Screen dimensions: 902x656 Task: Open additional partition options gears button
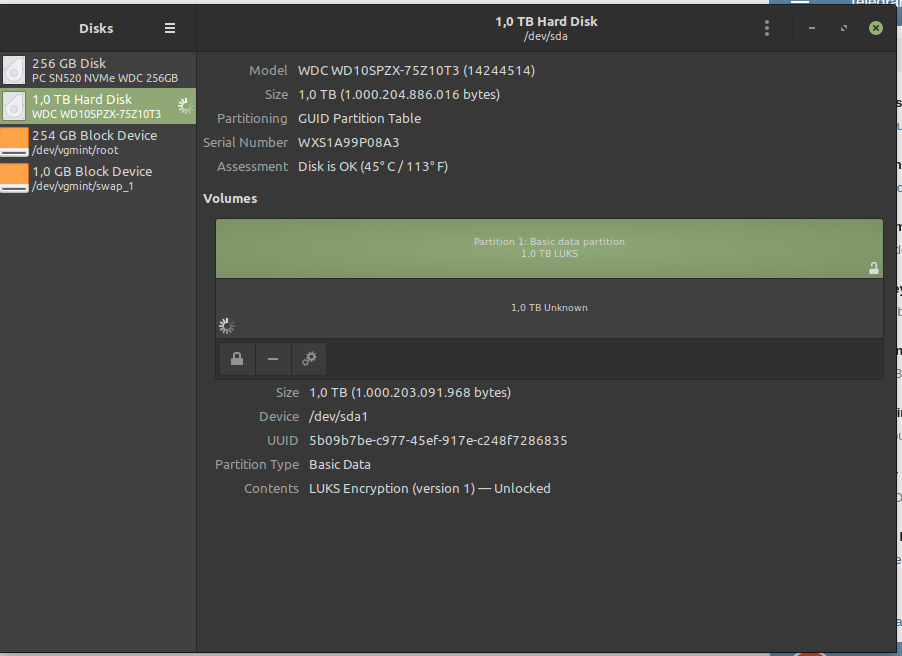(309, 359)
